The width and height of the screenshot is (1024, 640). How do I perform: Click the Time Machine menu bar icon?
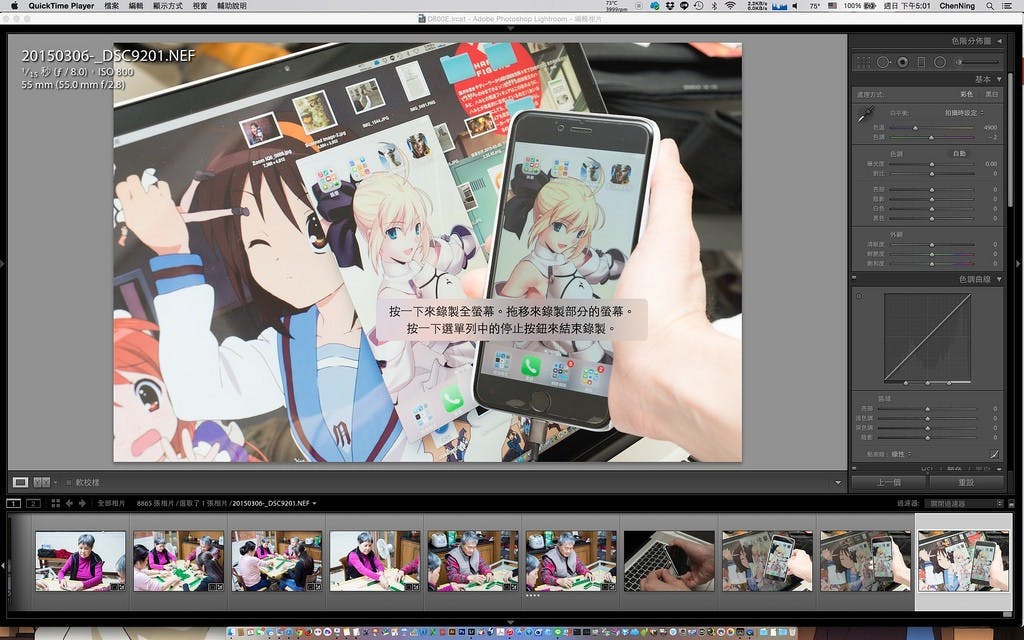[699, 6]
